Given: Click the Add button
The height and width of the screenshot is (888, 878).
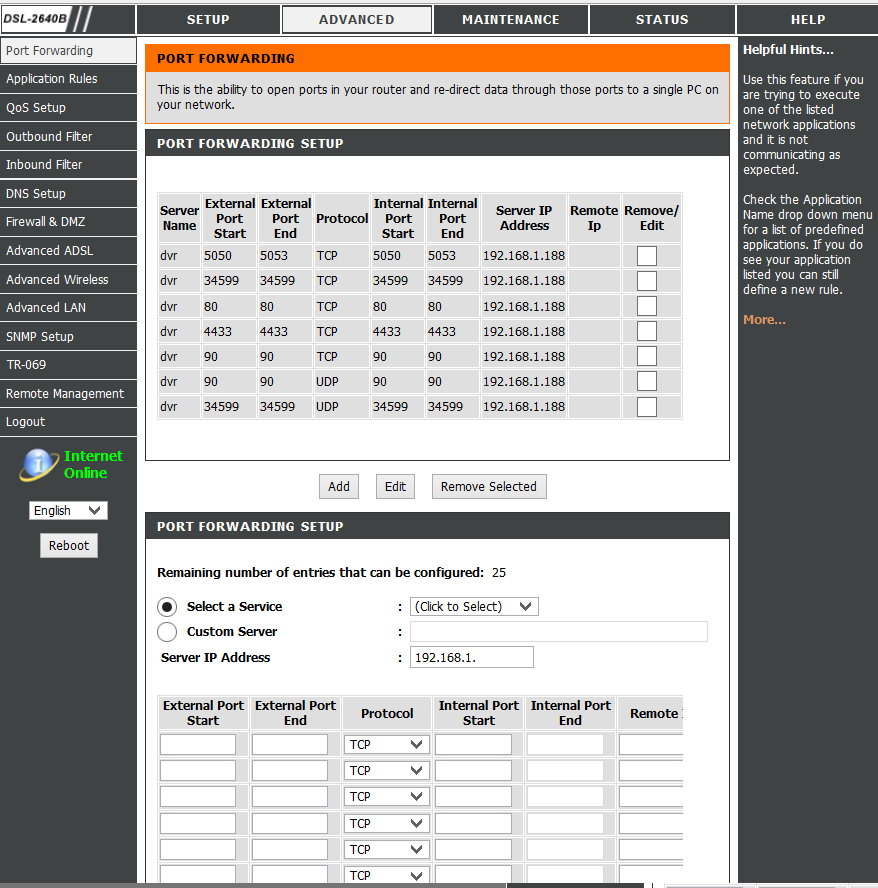Looking at the screenshot, I should 339,486.
